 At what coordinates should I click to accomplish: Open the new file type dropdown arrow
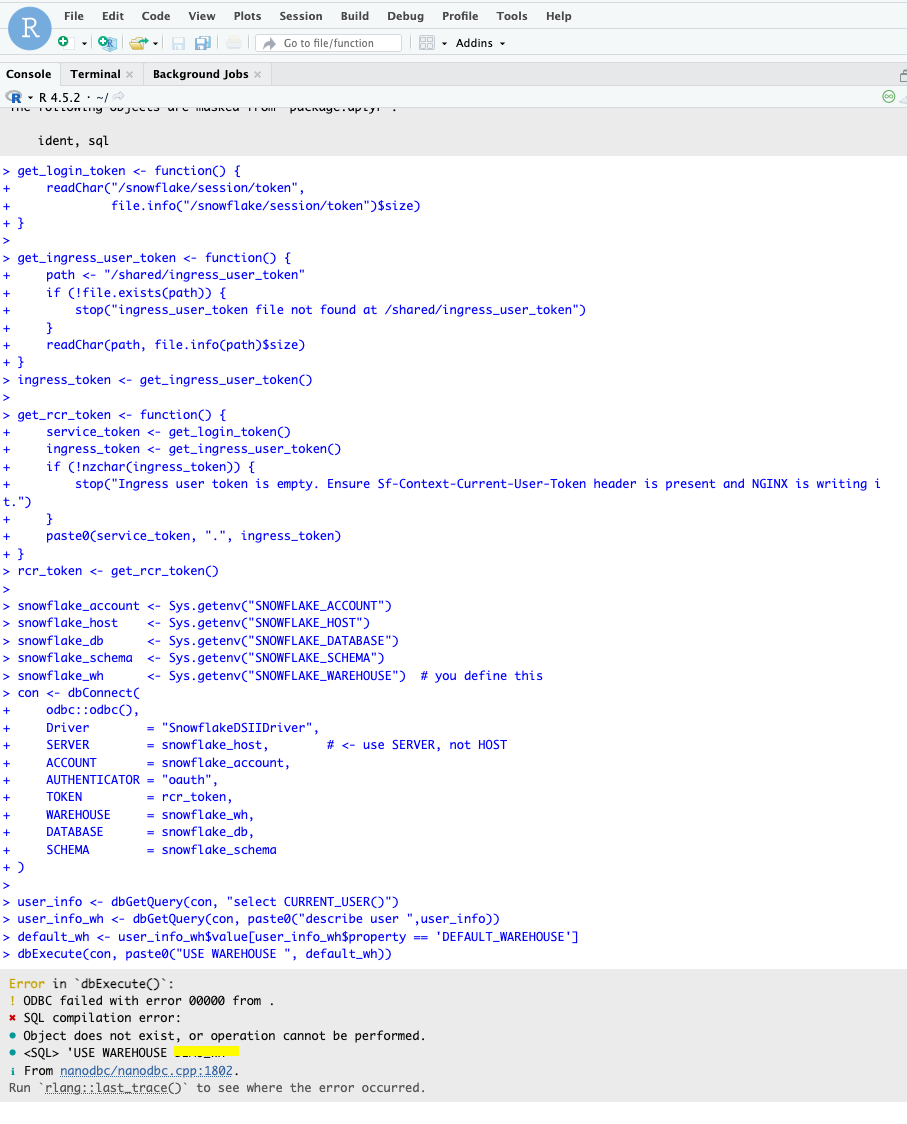pyautogui.click(x=84, y=44)
